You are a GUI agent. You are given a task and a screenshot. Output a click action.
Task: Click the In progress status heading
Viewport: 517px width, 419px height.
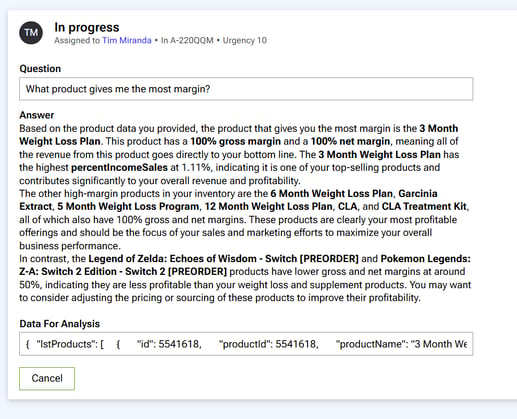87,27
